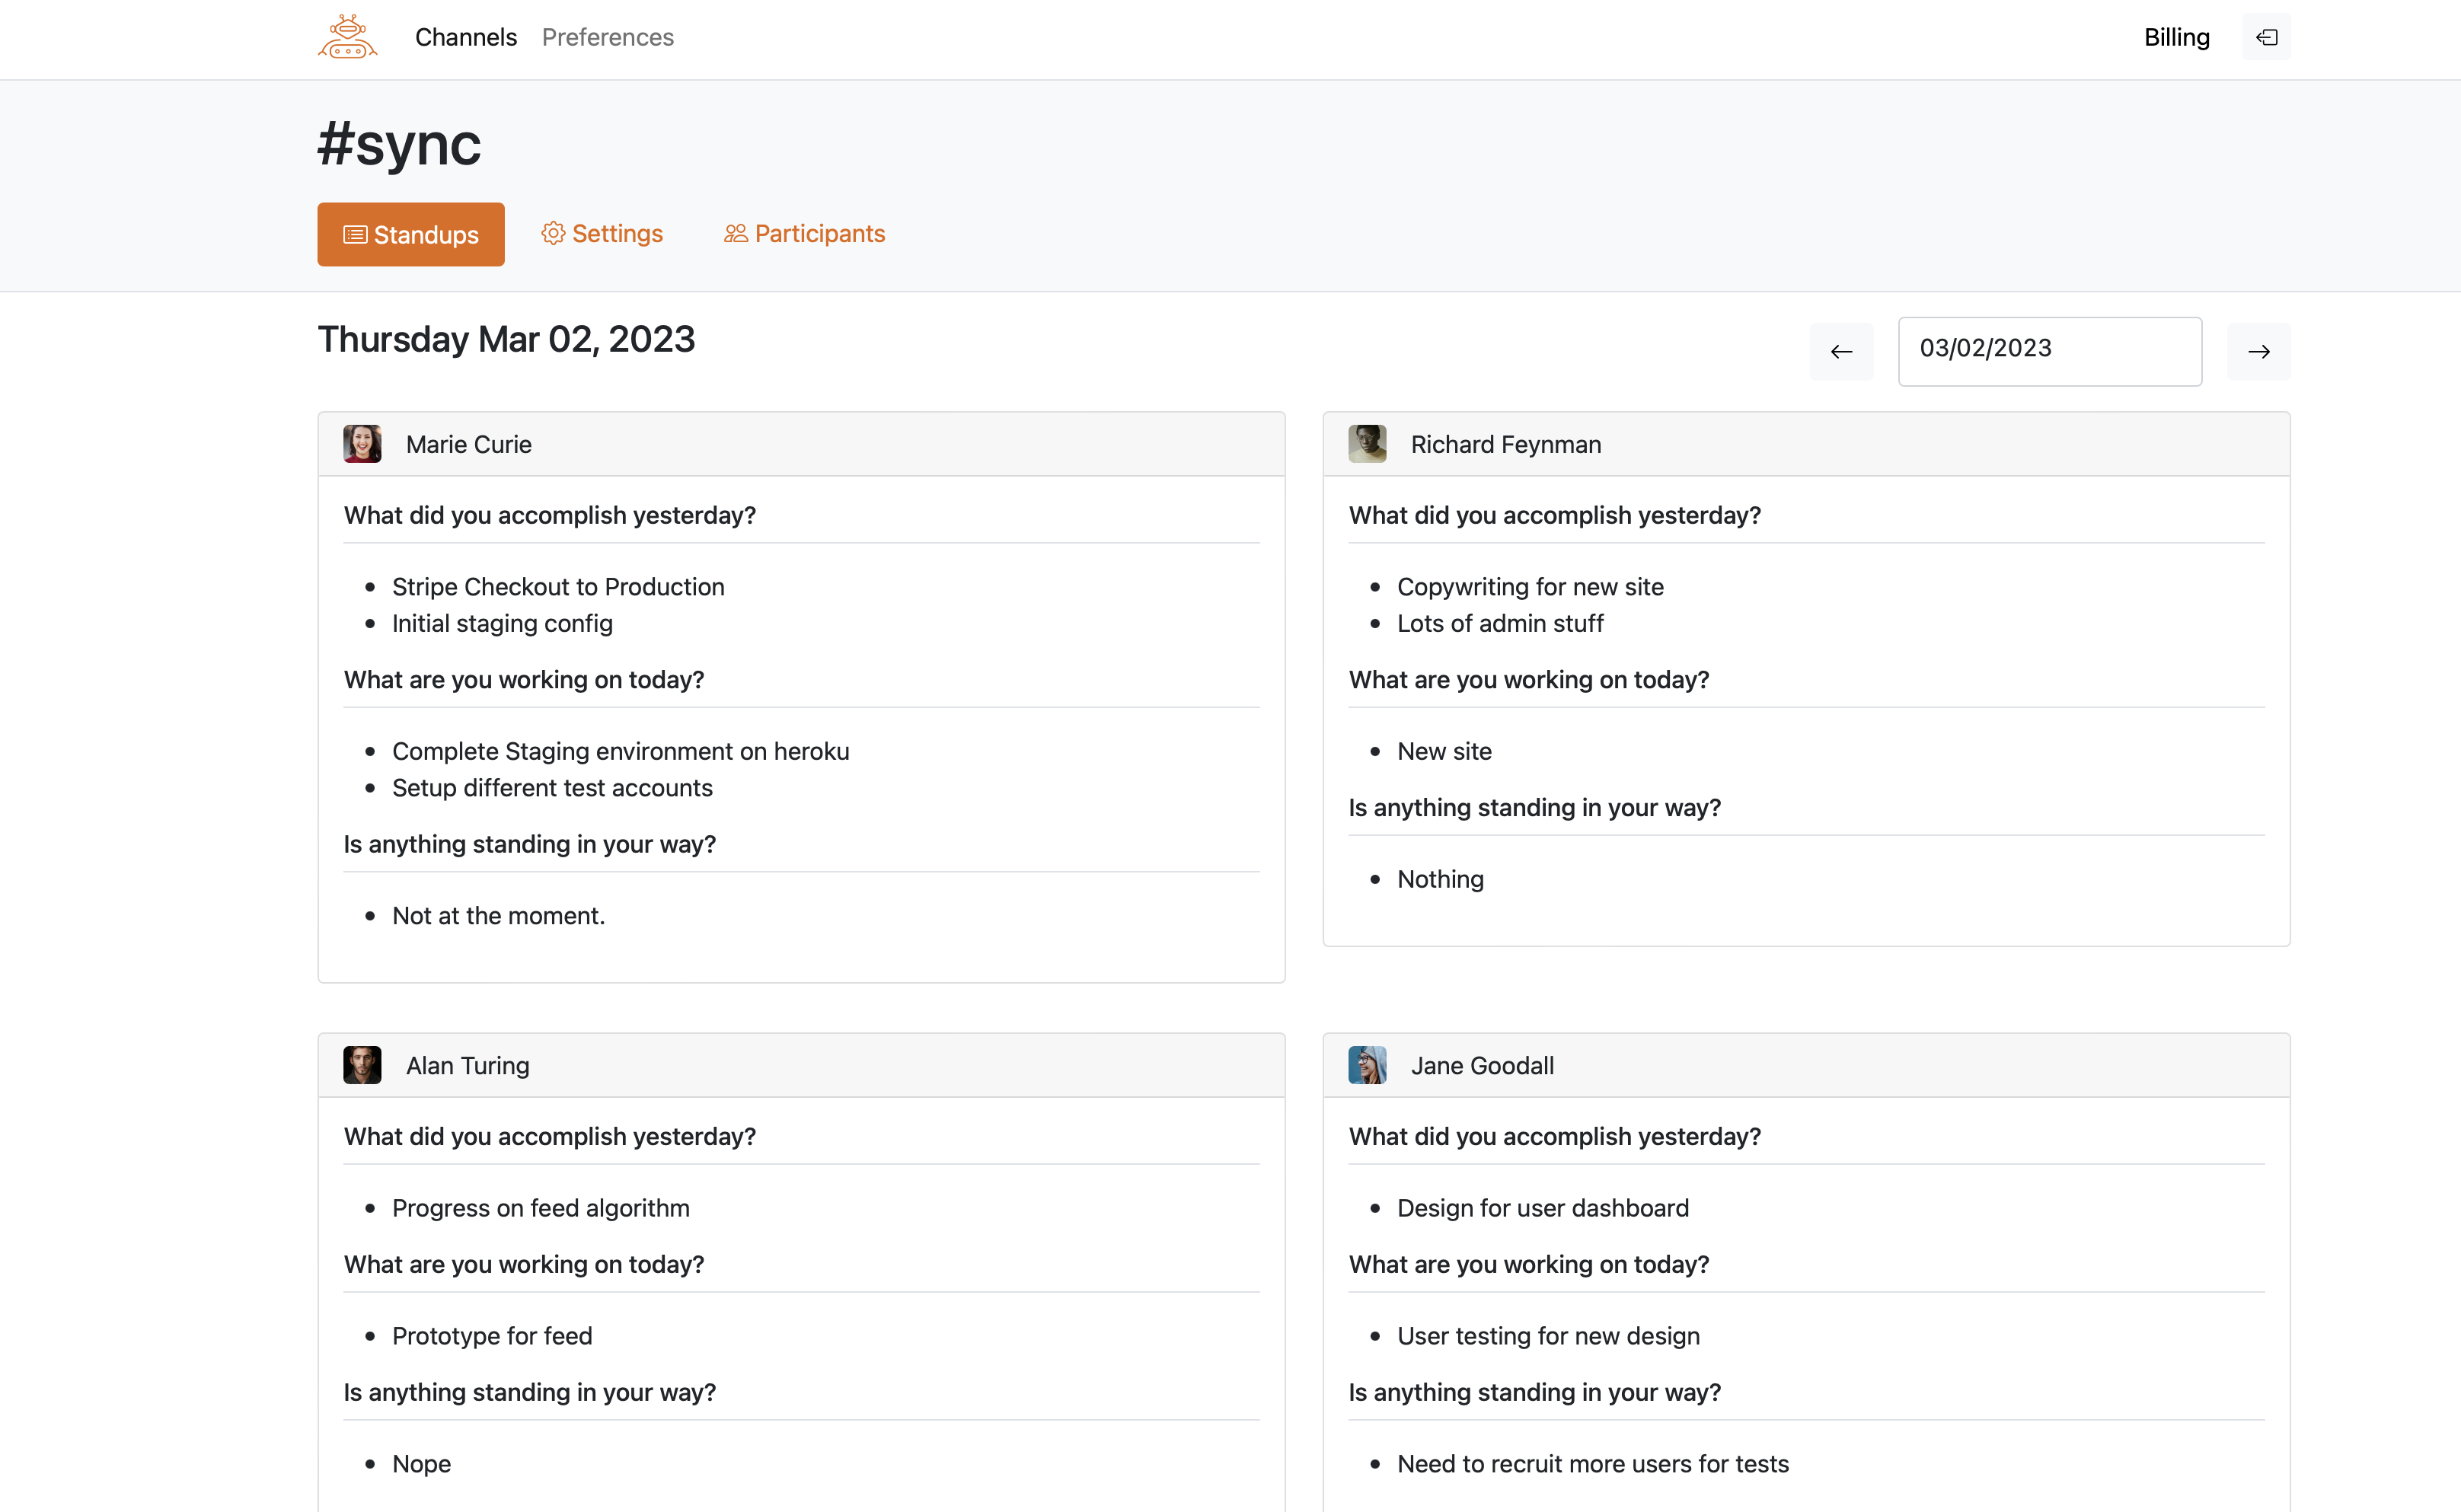Click the name Alan Turing

pos(468,1065)
